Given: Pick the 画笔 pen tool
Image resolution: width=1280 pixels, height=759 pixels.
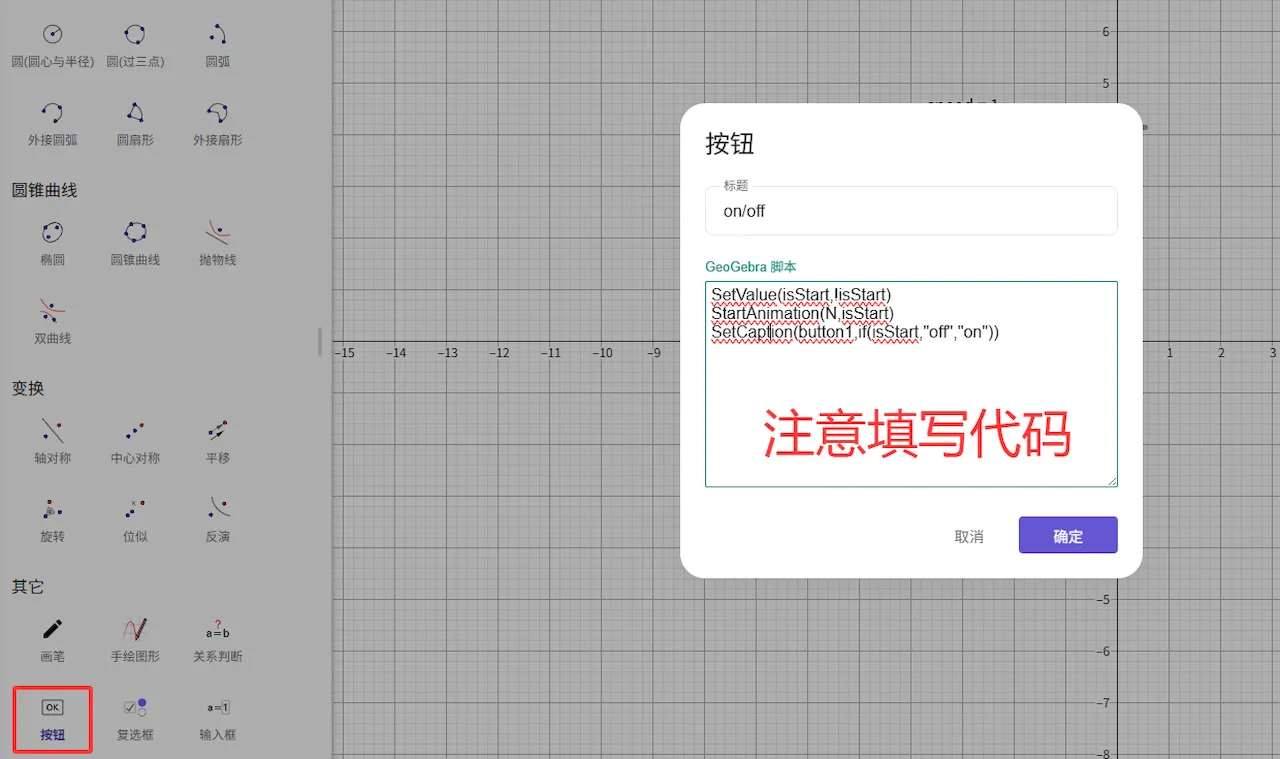Looking at the screenshot, I should pyautogui.click(x=52, y=639).
